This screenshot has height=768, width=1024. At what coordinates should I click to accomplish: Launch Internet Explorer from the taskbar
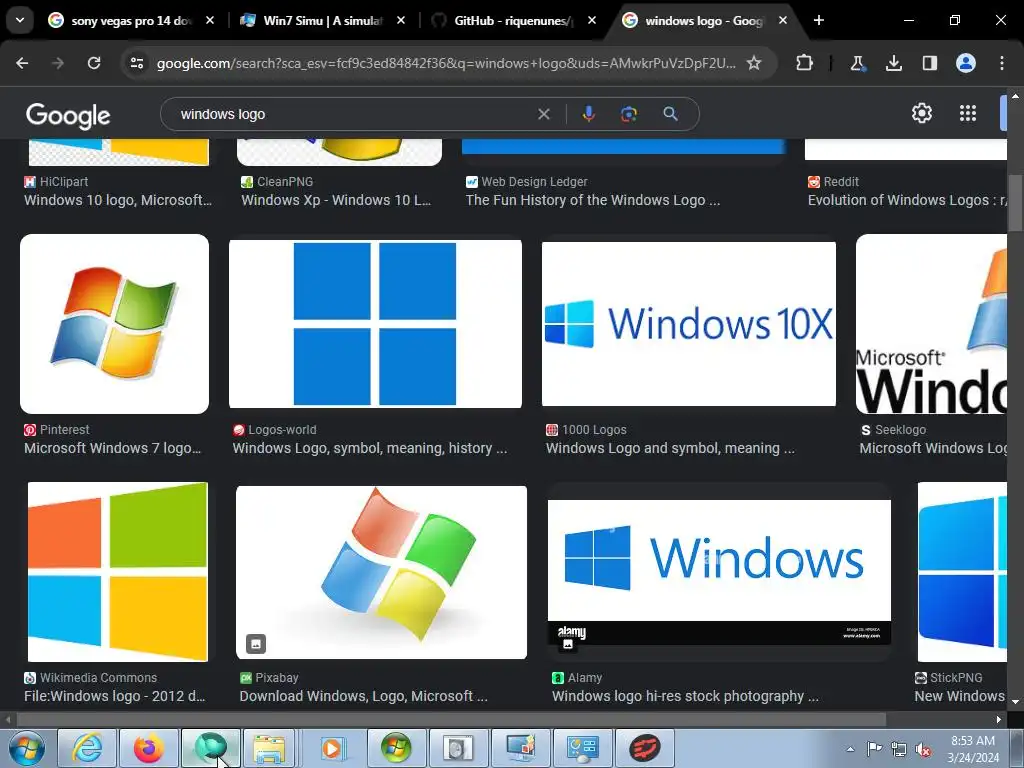coord(88,748)
